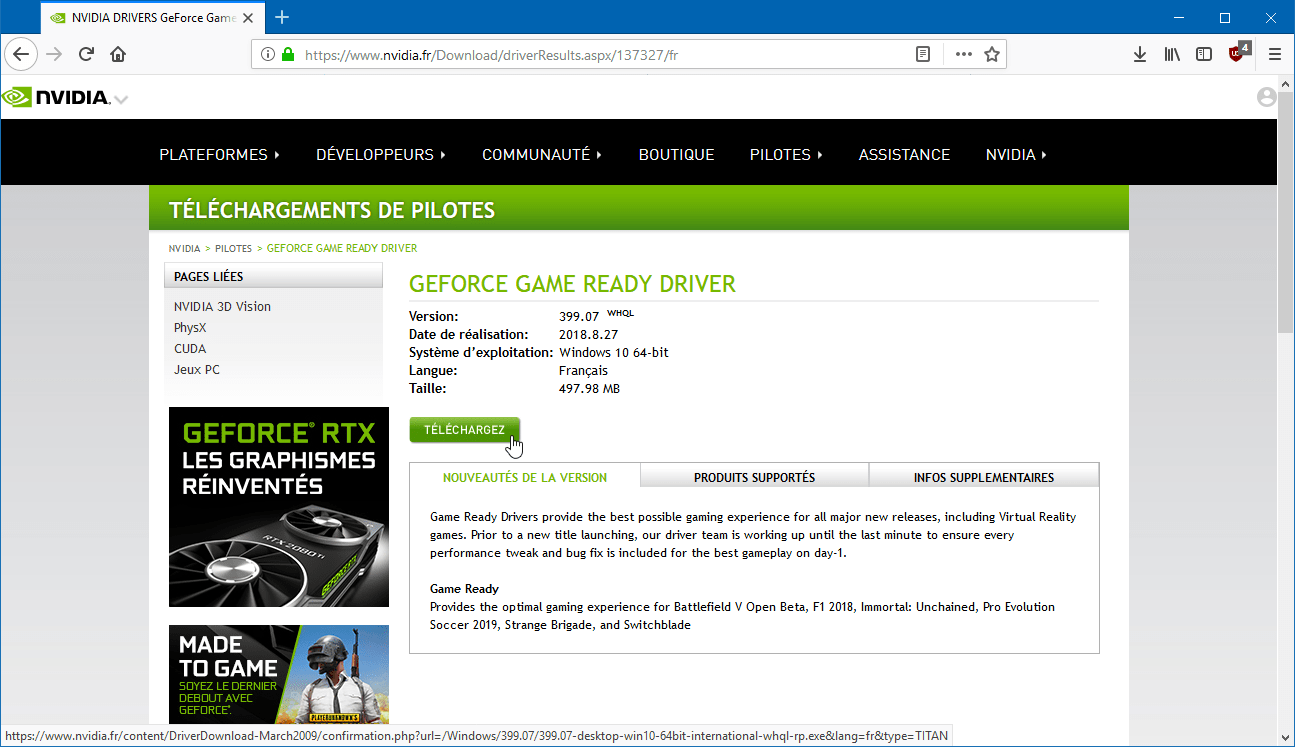Image resolution: width=1295 pixels, height=747 pixels.
Task: Select the Windows 10 64-bit text
Action: click(x=614, y=353)
